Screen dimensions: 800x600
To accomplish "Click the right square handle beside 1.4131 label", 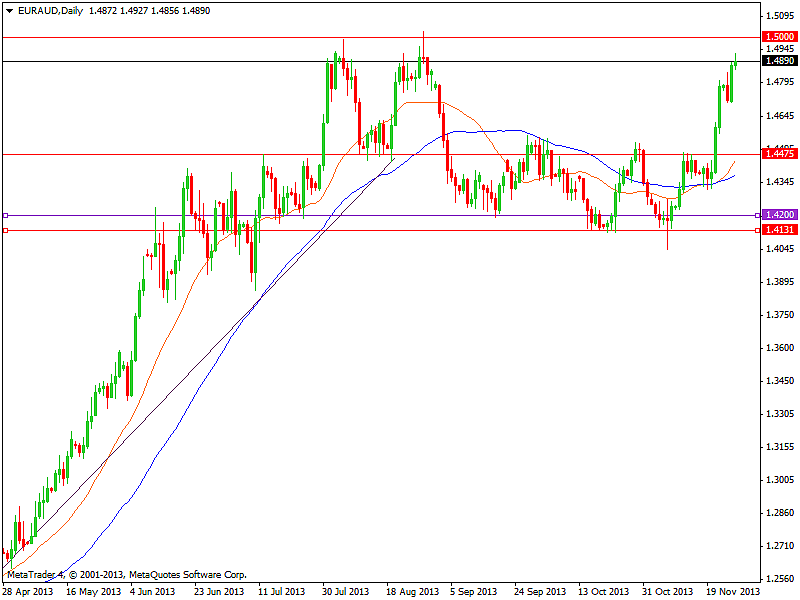I will (x=758, y=230).
